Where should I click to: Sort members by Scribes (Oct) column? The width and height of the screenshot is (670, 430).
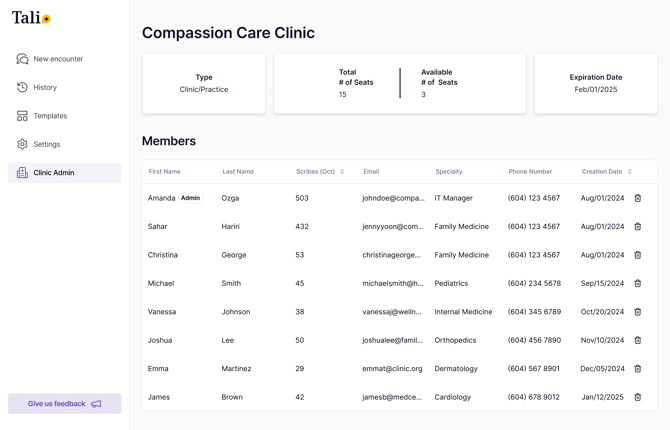coord(342,172)
